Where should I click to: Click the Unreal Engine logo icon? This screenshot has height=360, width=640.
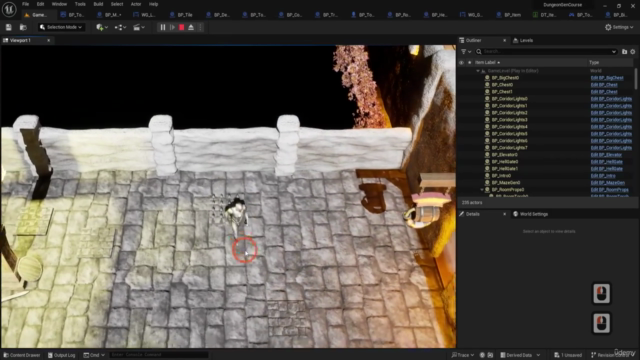point(9,9)
